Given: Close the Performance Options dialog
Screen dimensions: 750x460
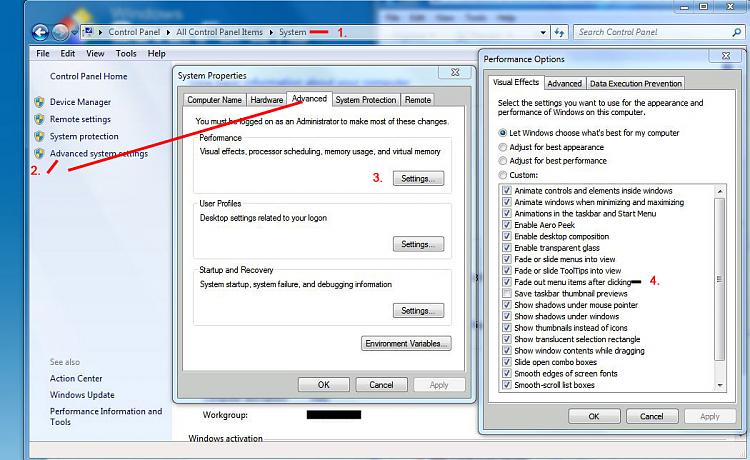Looking at the screenshot, I should click(726, 55).
